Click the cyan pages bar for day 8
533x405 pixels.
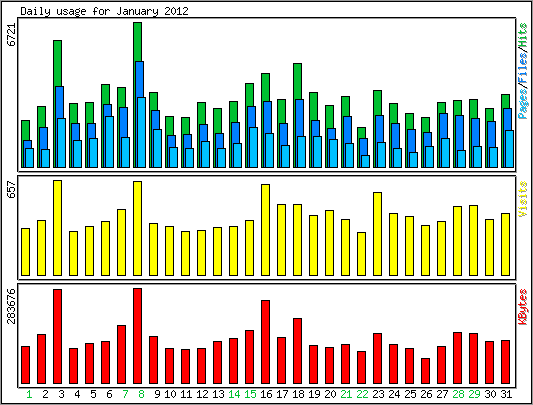141,132
